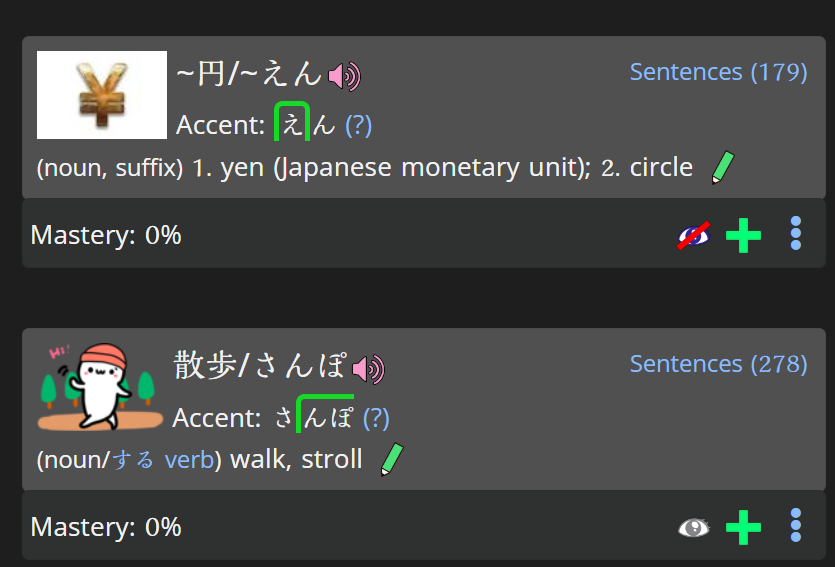Select the 散歩/さんぽ word title

[x=260, y=366]
